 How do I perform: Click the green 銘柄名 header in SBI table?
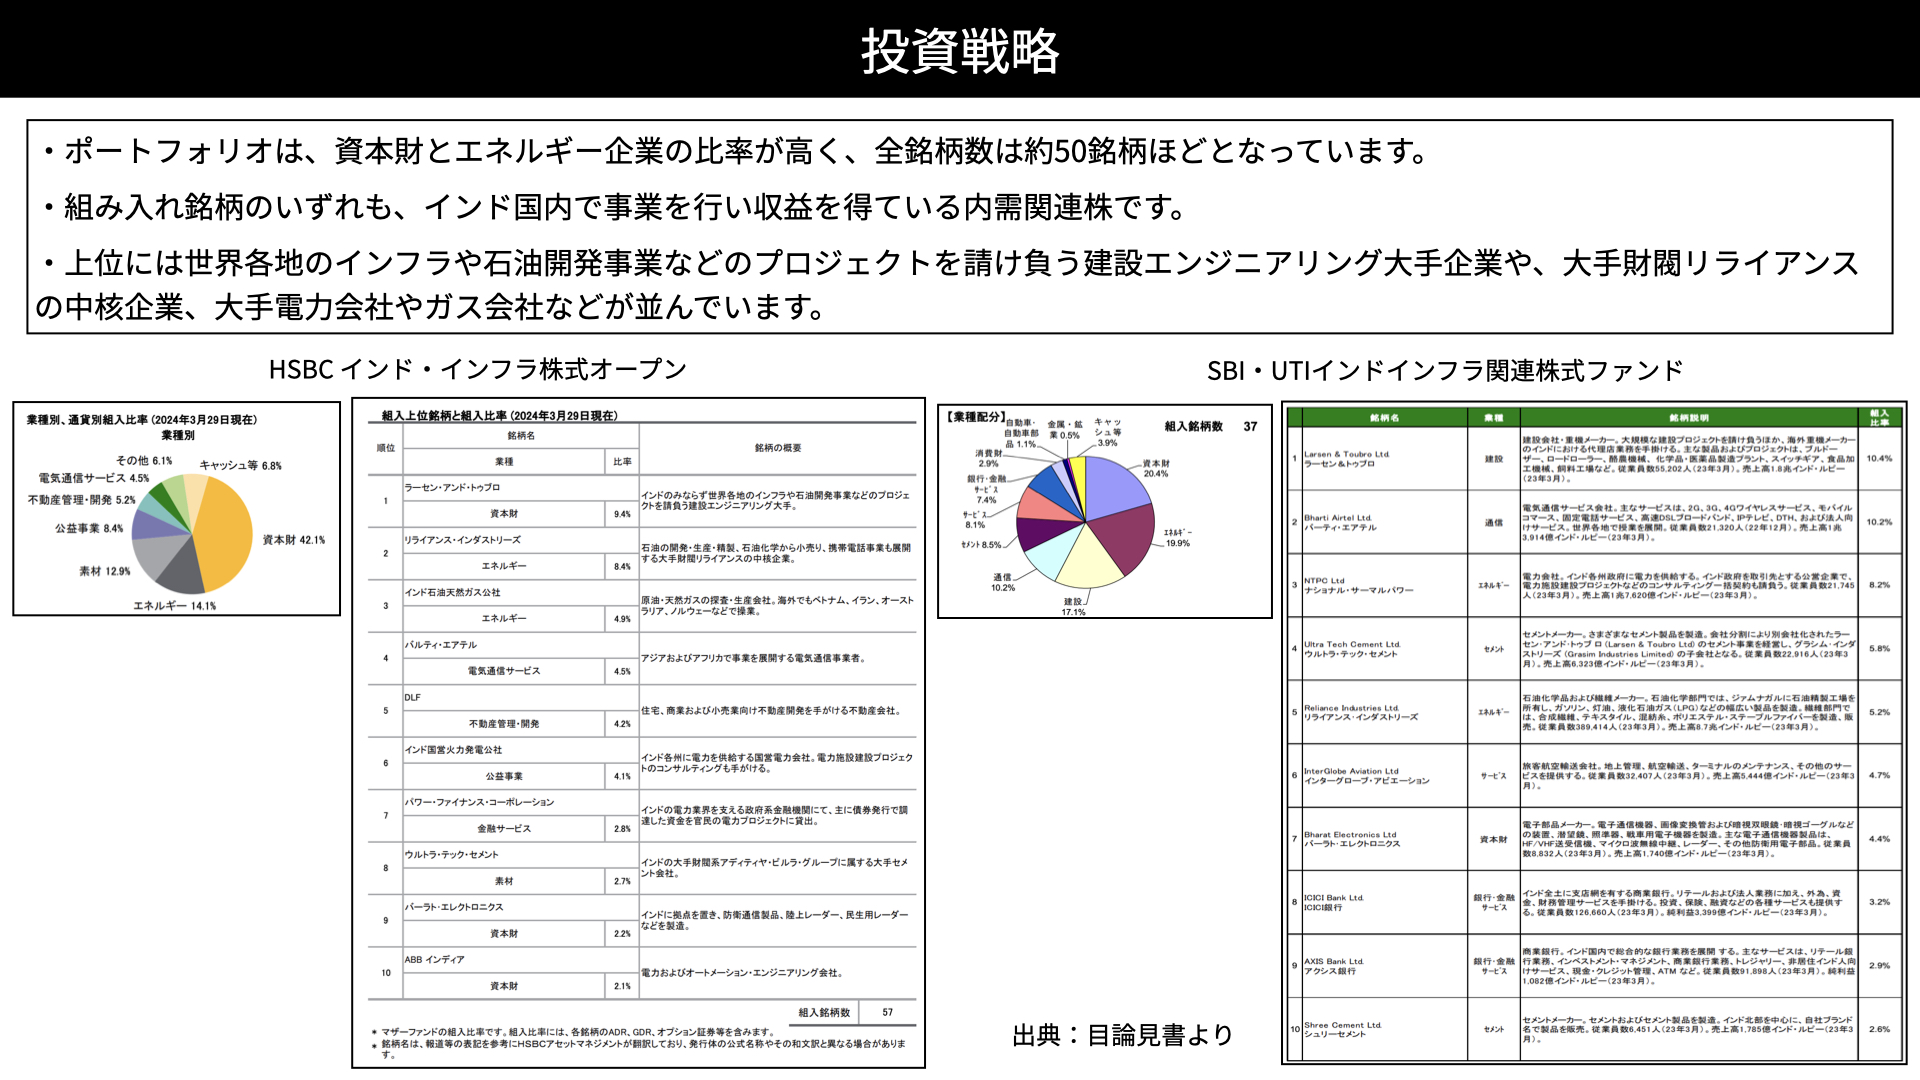tap(1385, 417)
